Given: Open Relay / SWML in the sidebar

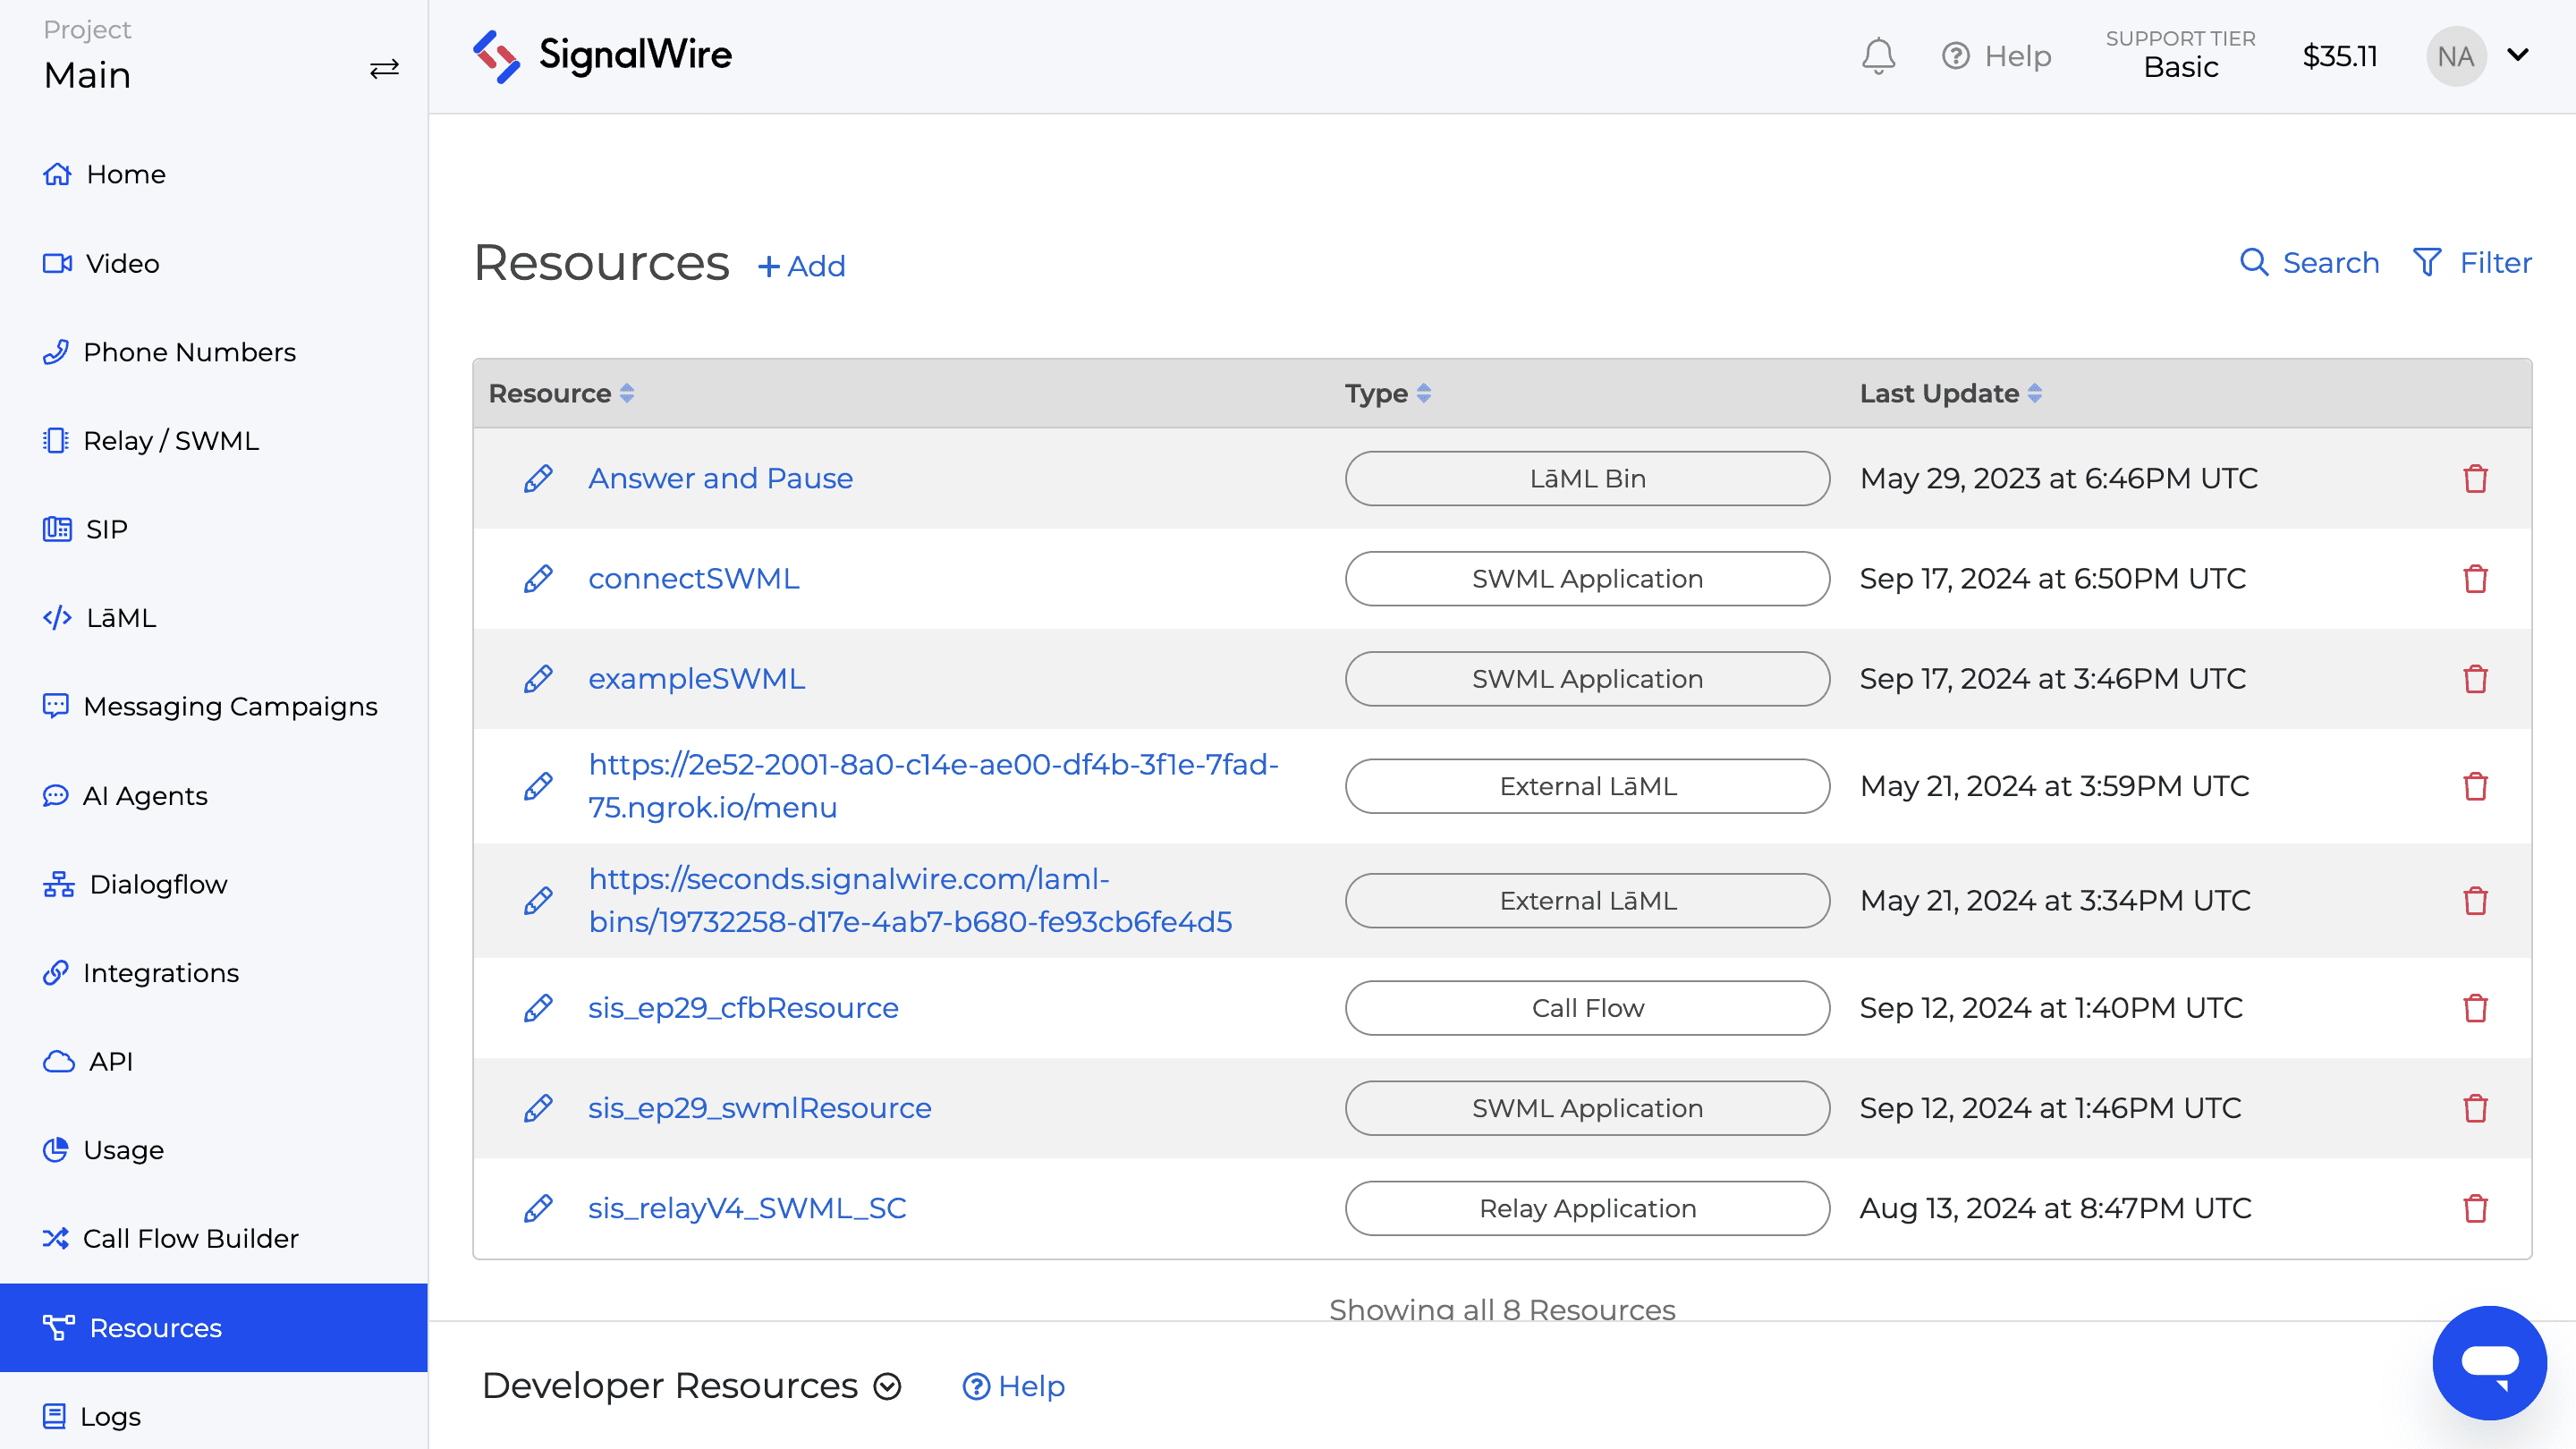Looking at the screenshot, I should (151, 441).
